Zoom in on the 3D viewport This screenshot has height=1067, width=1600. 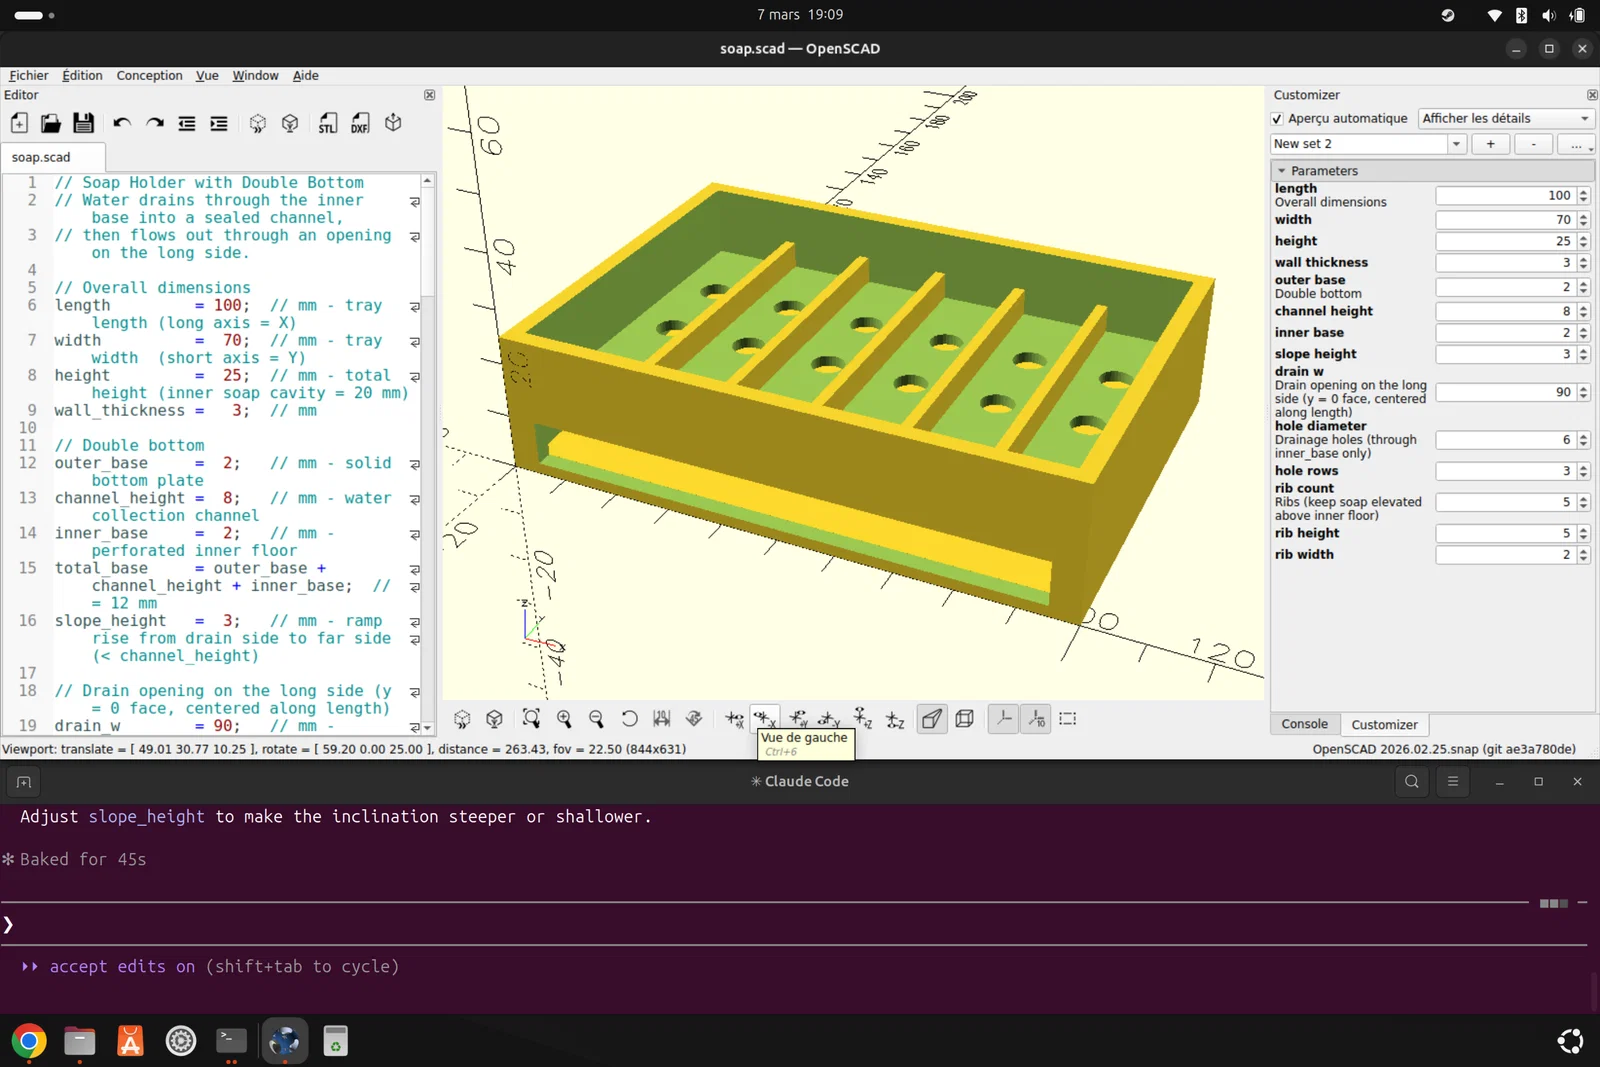point(564,719)
